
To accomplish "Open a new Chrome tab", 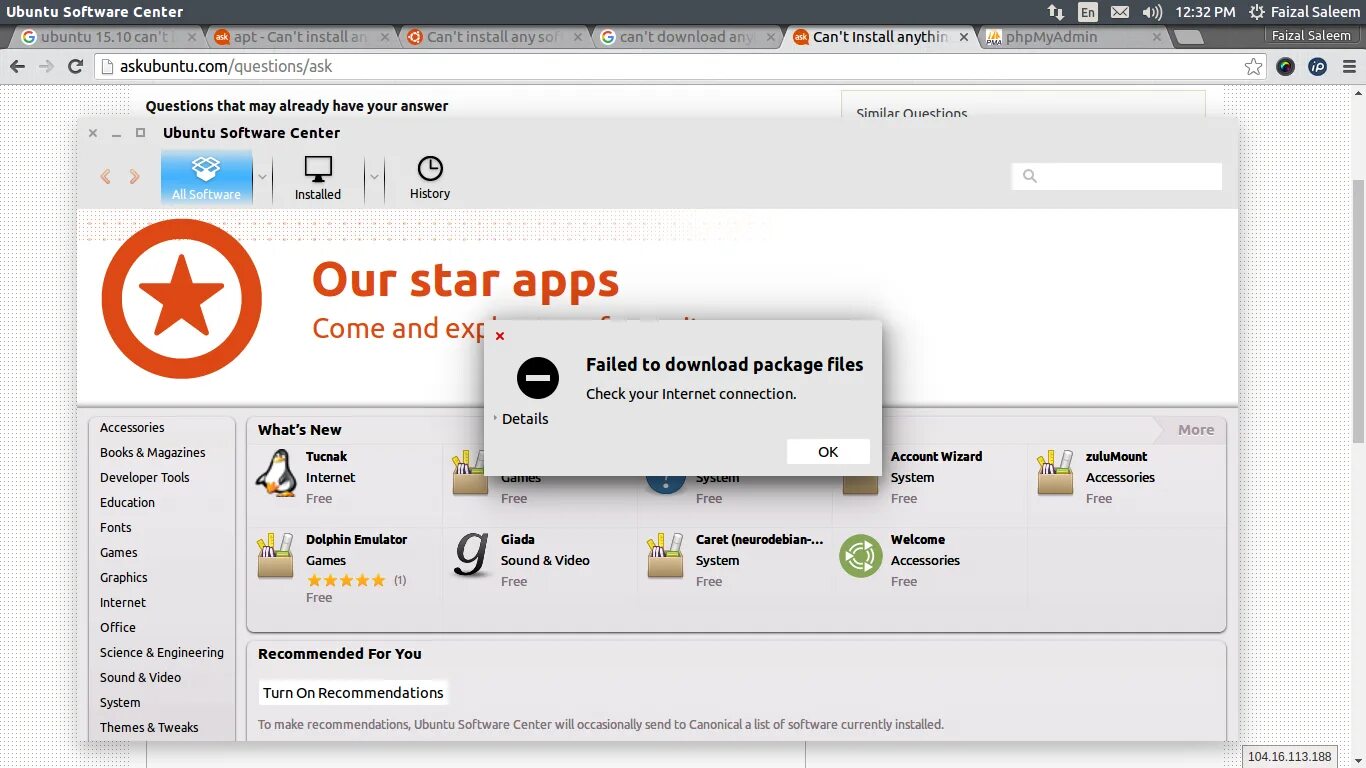I will [1188, 38].
